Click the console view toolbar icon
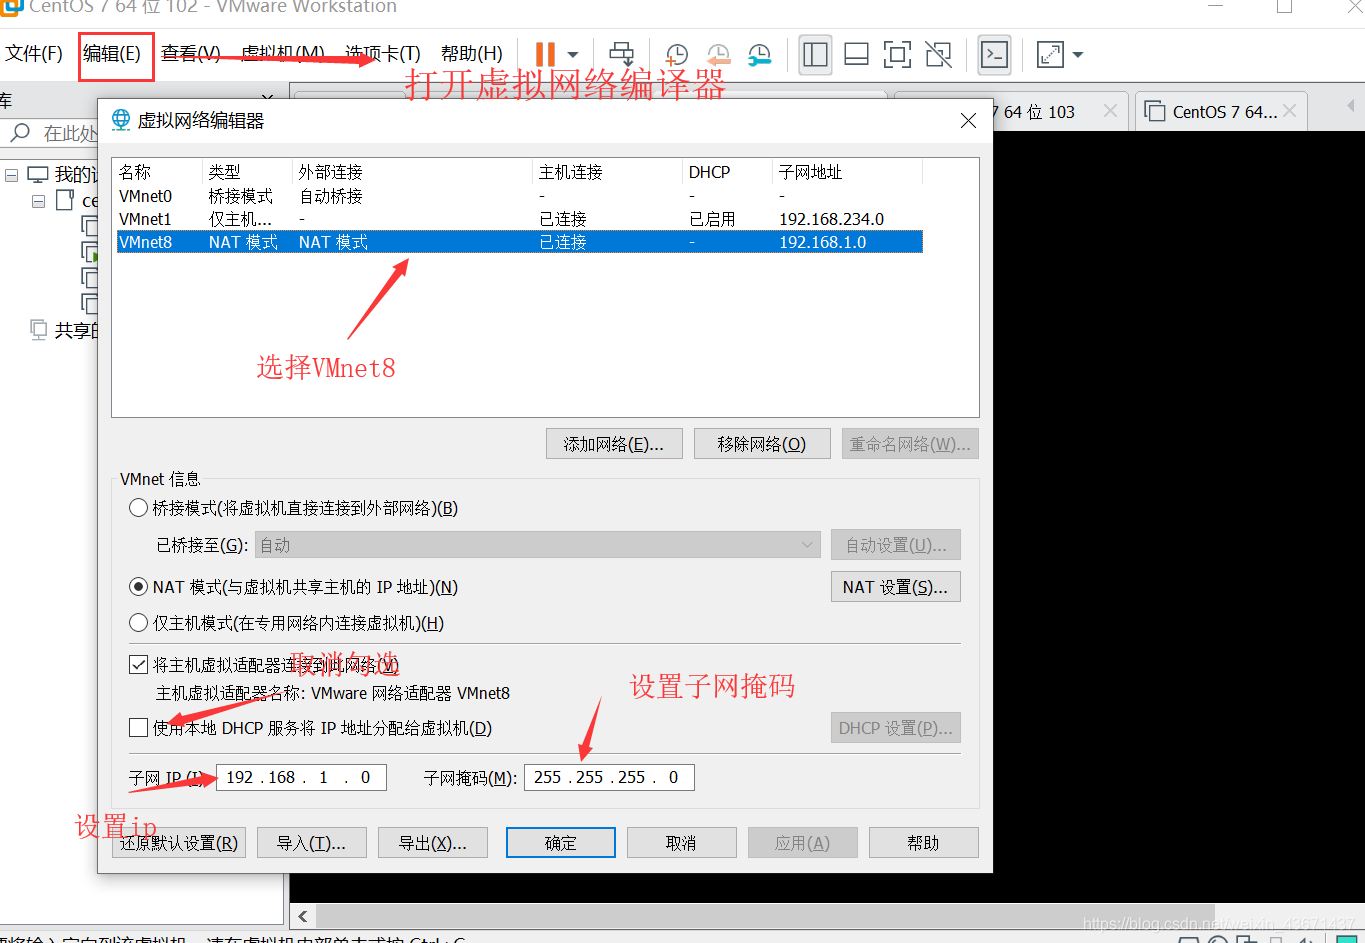The image size is (1365, 943). [994, 54]
